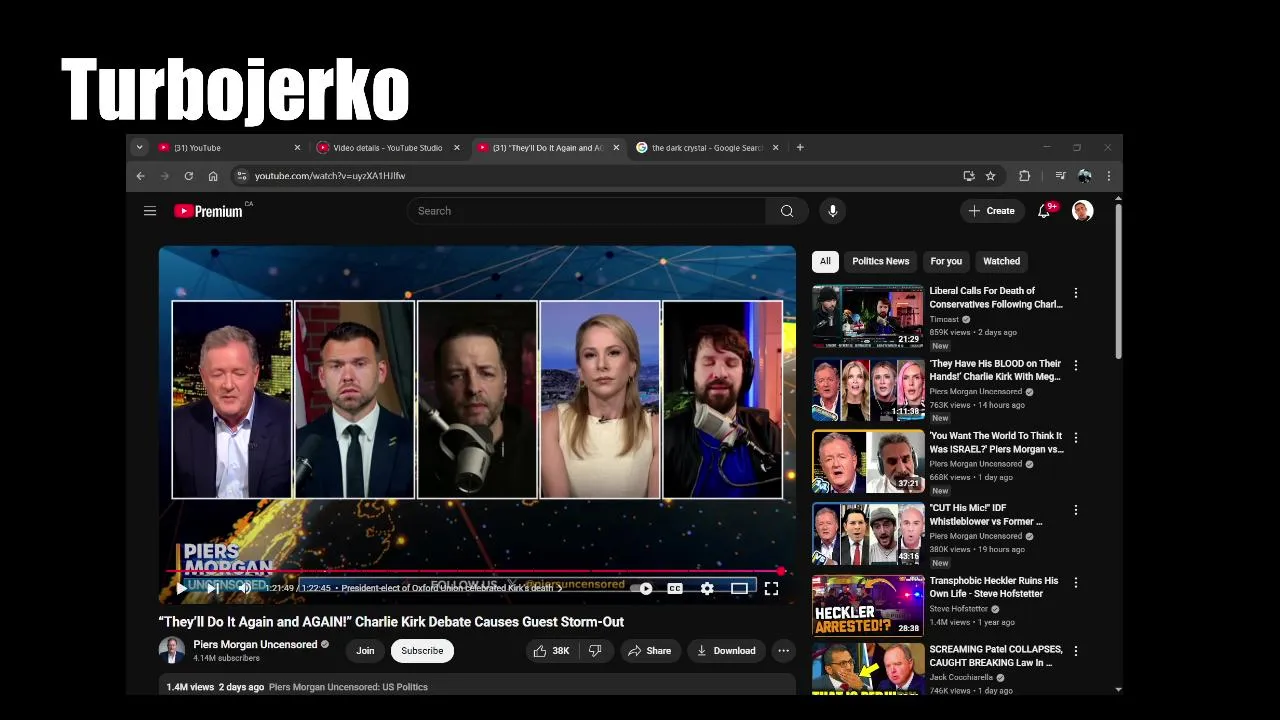Go back with browser back arrow
1280x720 pixels.
click(141, 176)
